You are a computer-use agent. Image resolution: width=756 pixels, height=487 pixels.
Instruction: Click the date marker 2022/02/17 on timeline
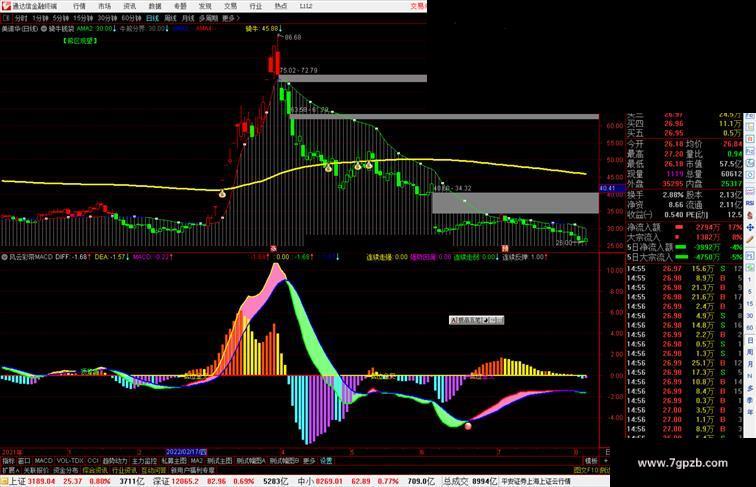[x=186, y=452]
